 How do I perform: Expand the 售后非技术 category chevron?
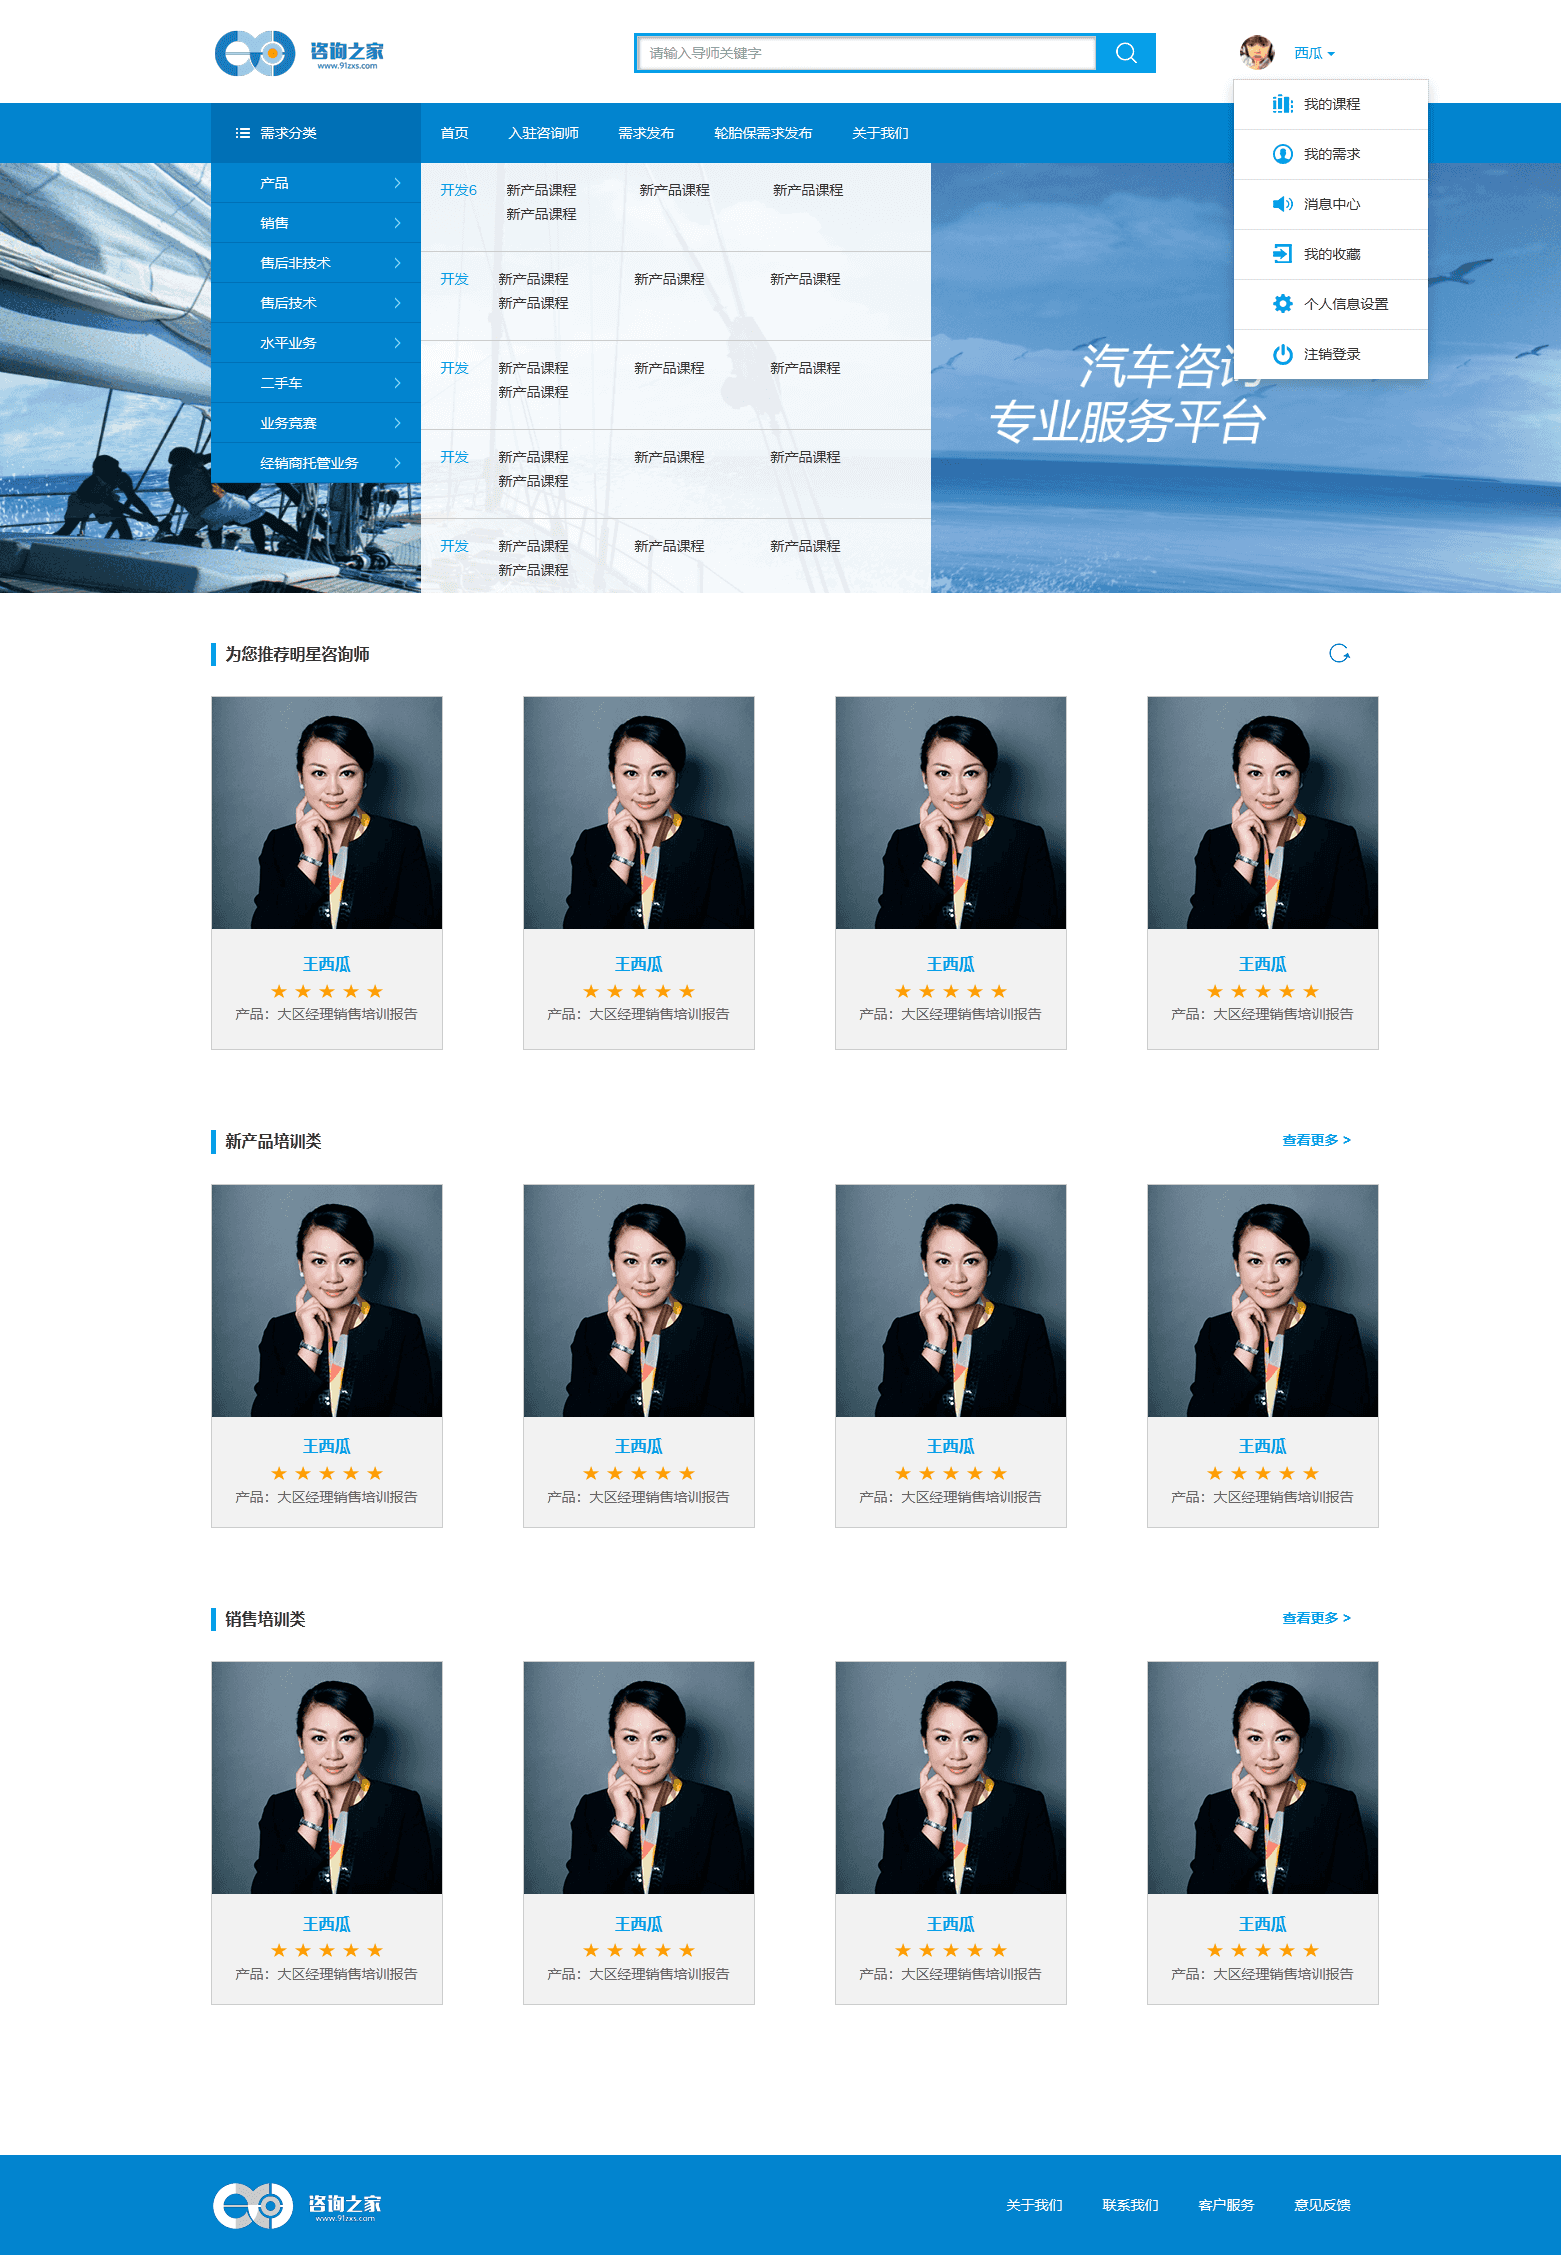(x=397, y=263)
